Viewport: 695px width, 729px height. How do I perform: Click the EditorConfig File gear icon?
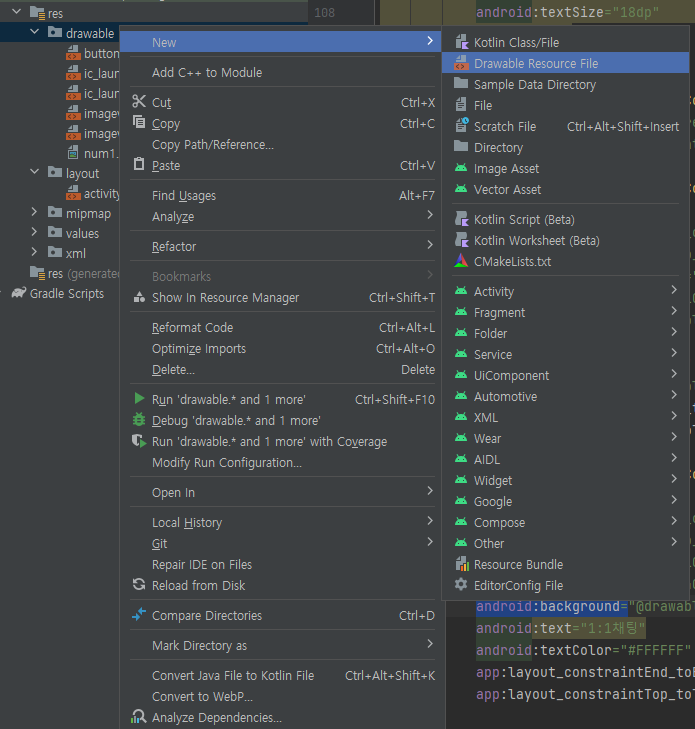click(461, 584)
